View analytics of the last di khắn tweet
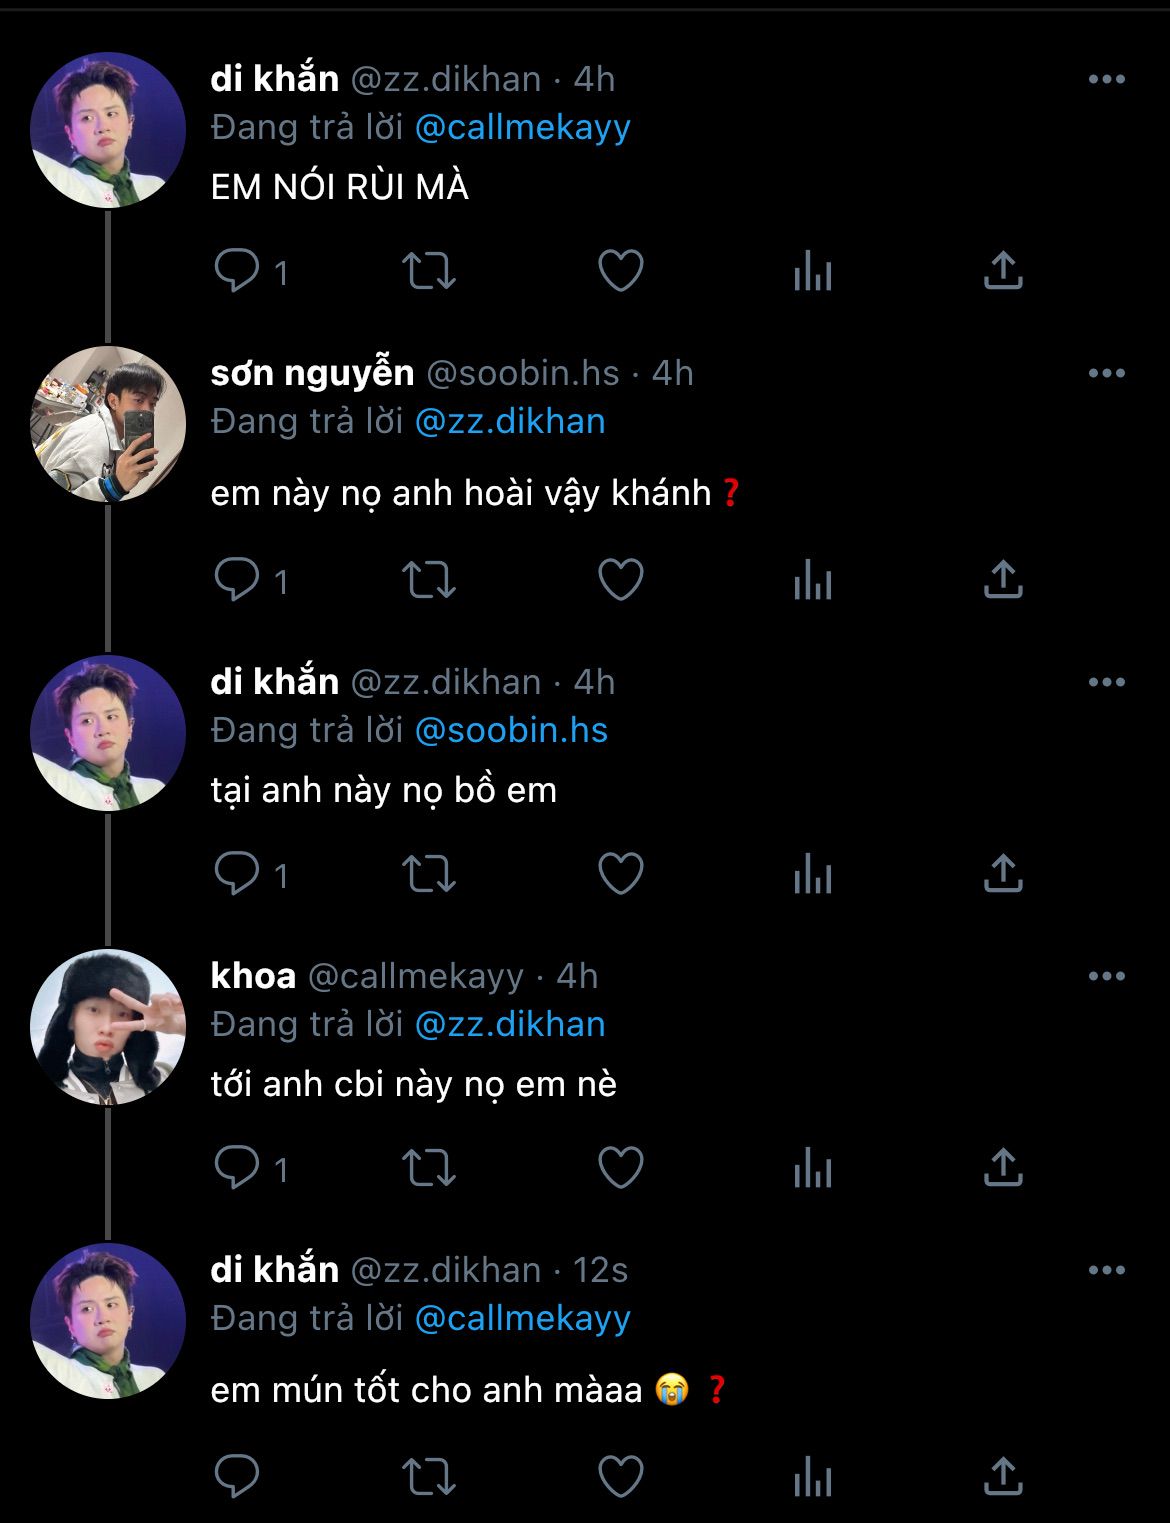This screenshot has height=1523, width=1170. [x=812, y=1477]
